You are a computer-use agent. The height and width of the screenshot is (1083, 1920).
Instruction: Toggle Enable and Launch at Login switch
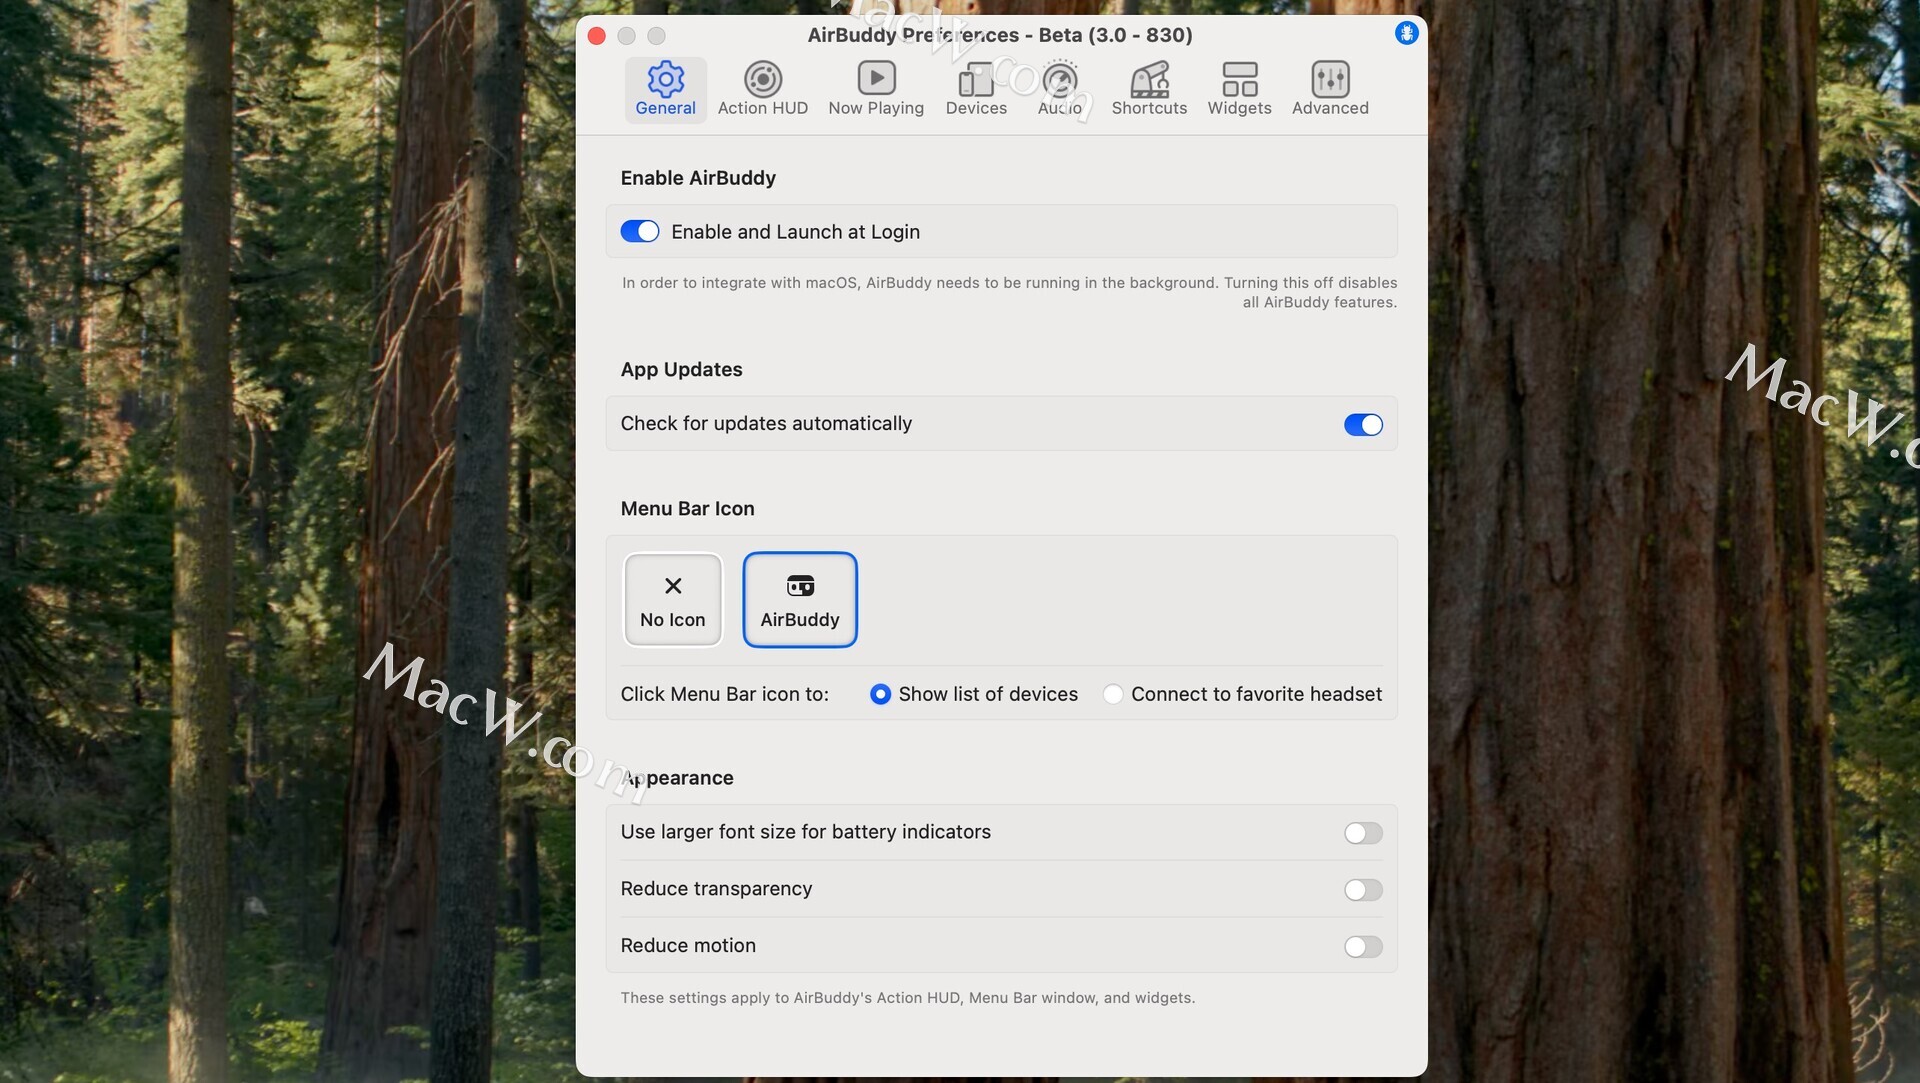(x=640, y=232)
